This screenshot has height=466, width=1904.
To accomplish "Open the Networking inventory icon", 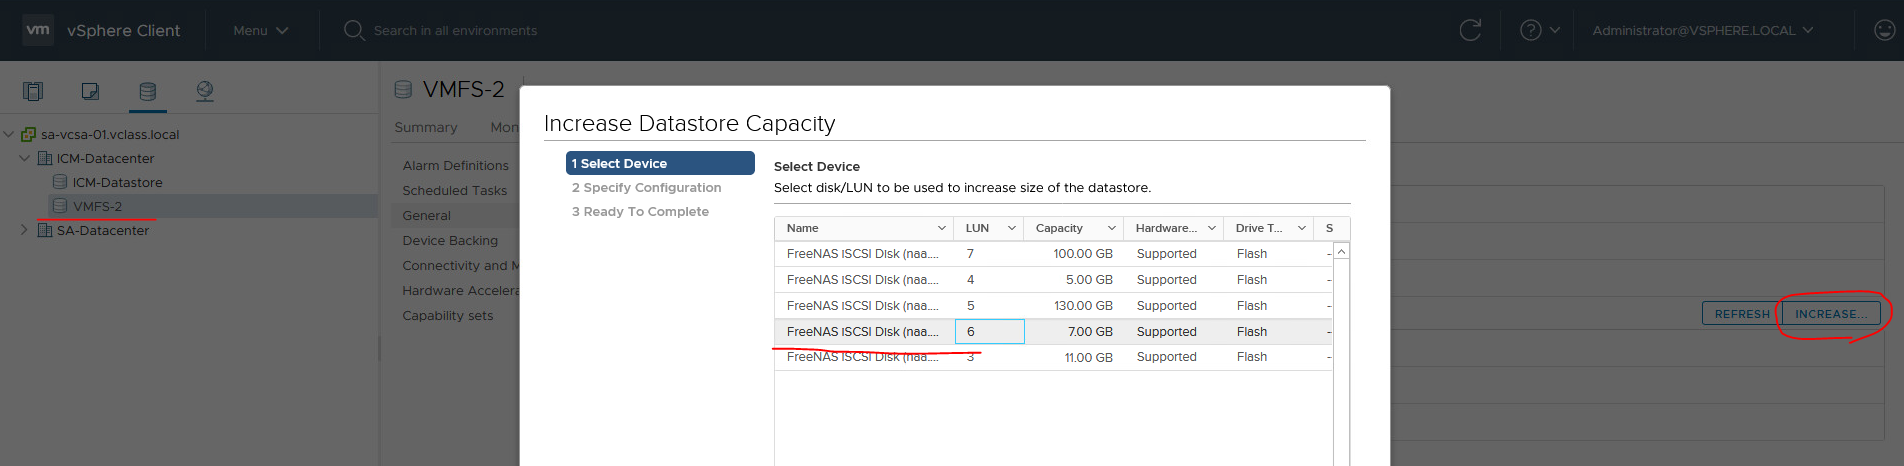I will (205, 92).
